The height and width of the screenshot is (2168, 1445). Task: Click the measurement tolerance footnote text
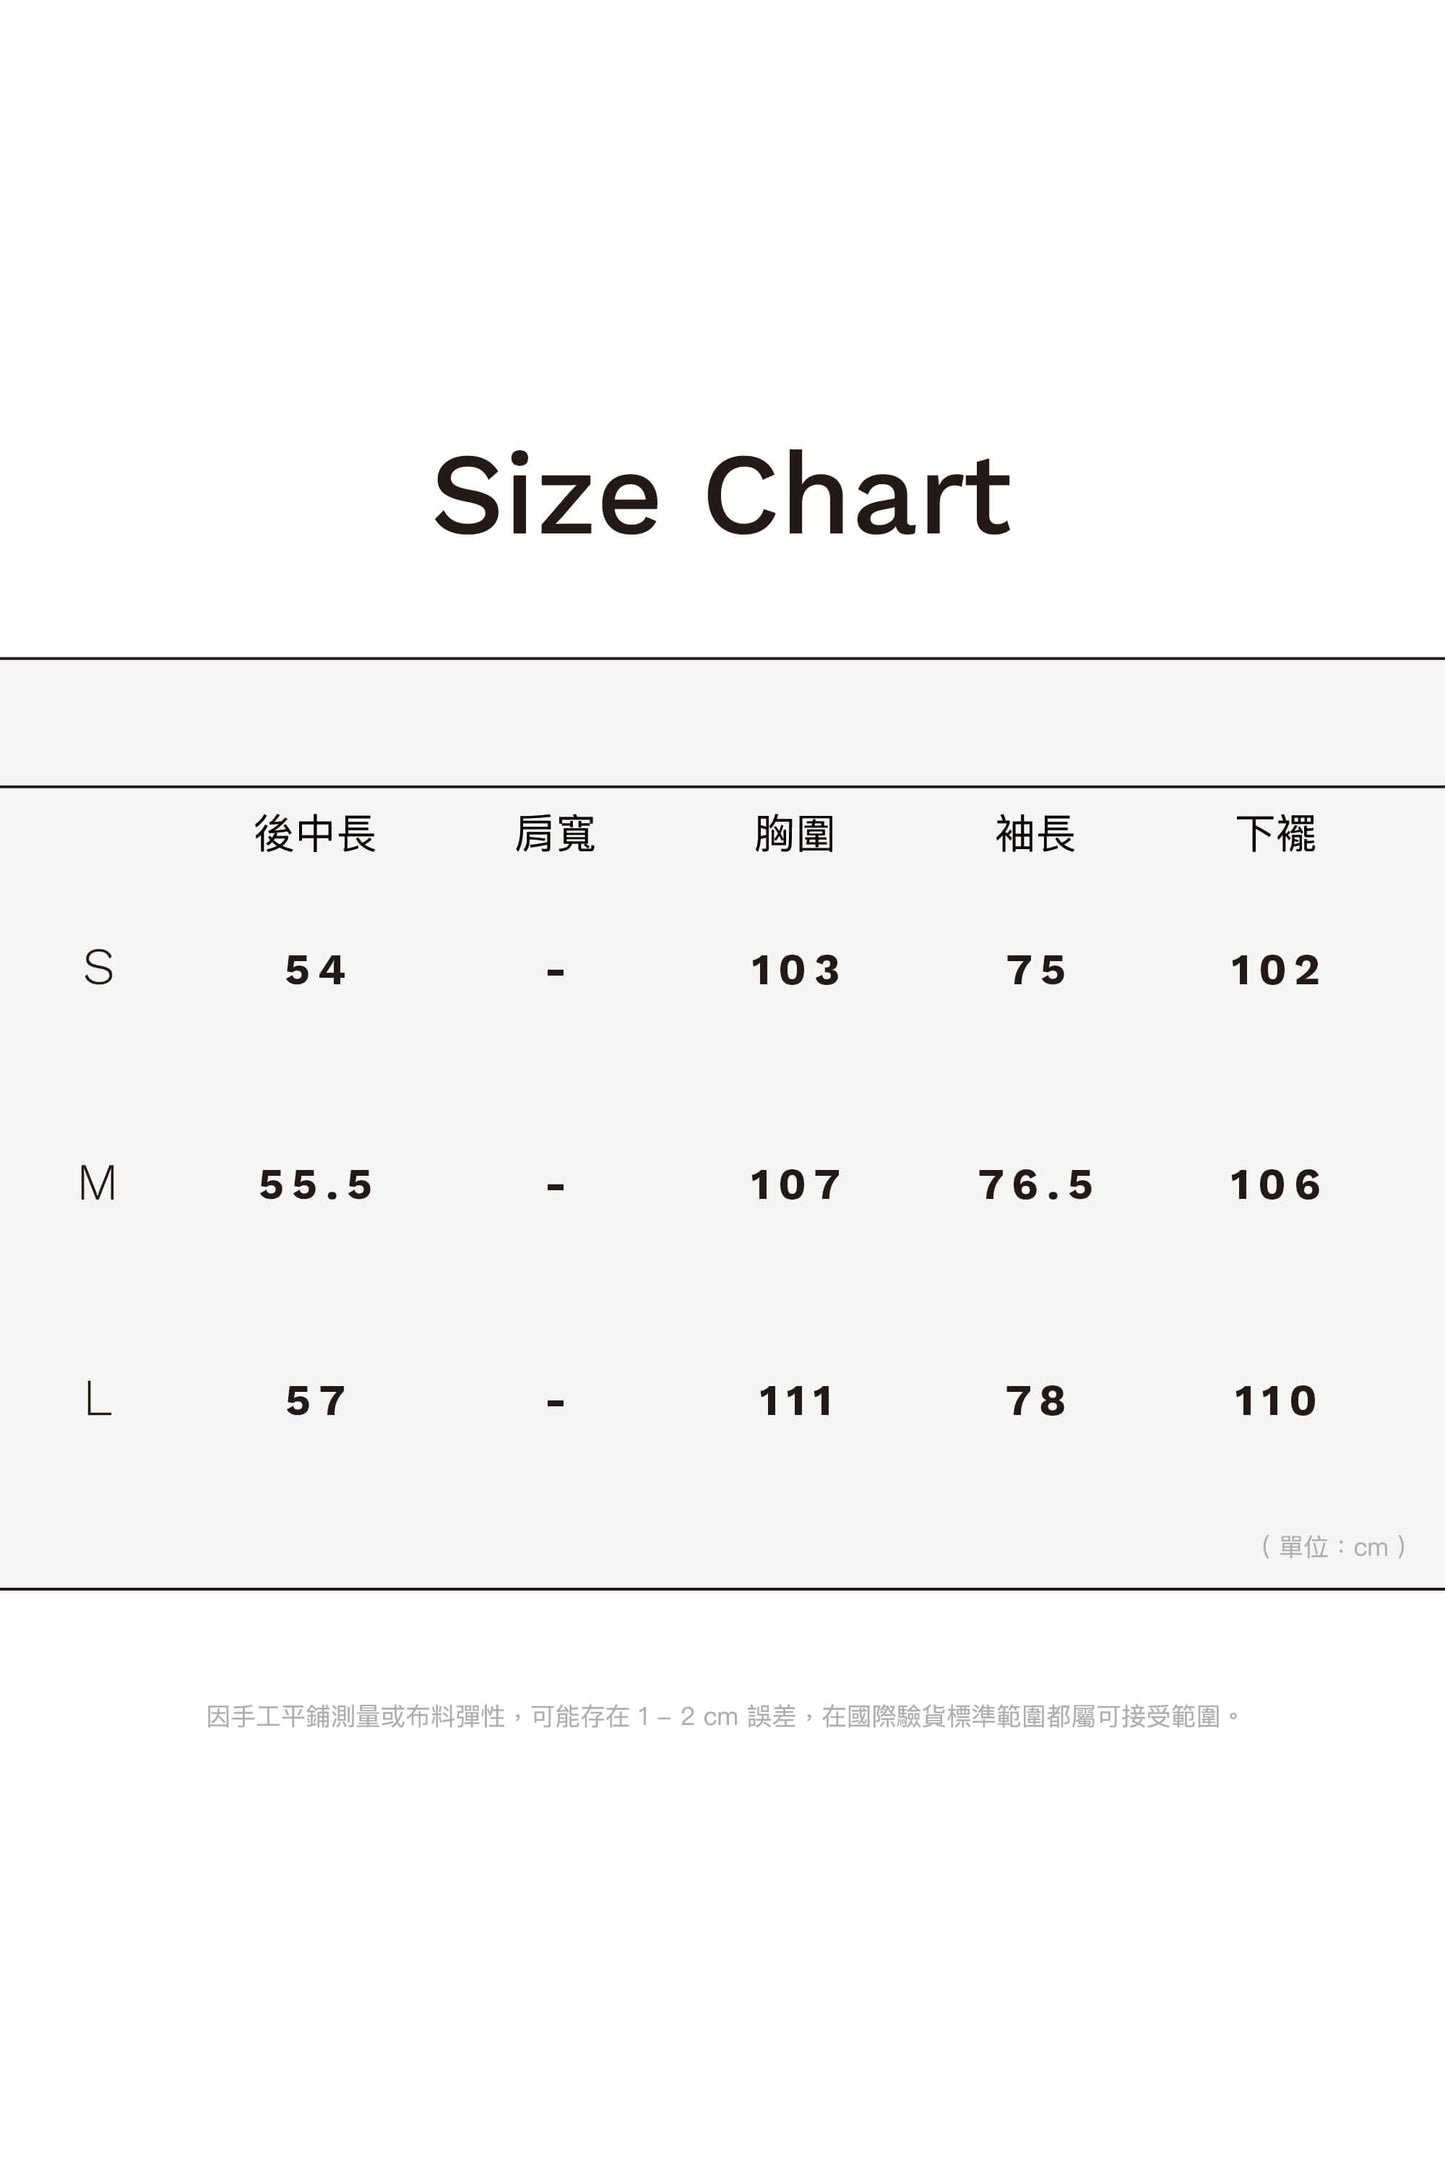pos(722,1717)
